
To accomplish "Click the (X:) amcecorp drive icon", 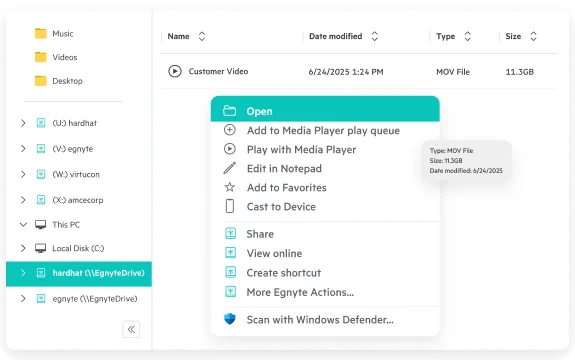I will click(x=41, y=200).
